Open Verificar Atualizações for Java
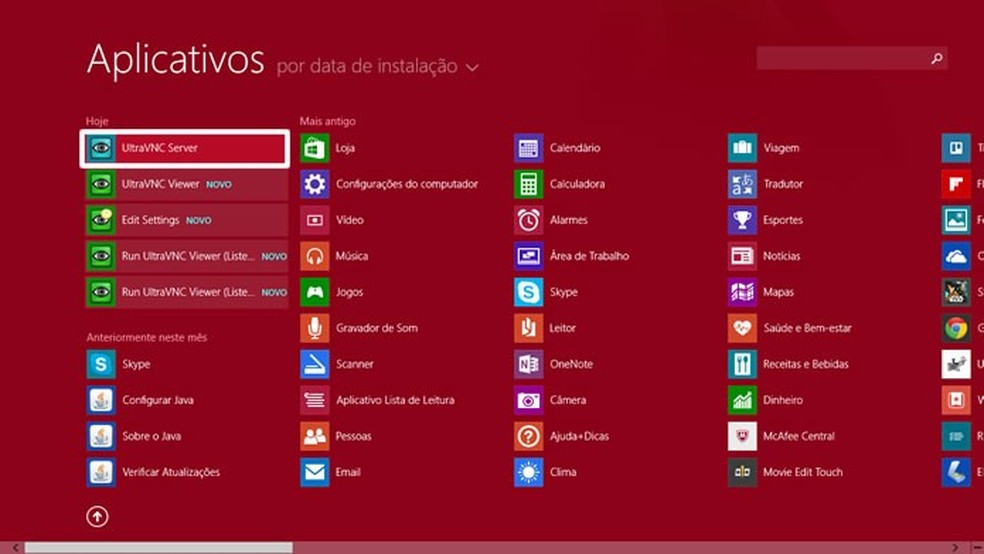Screen dimensions: 984x554 (x=154, y=472)
